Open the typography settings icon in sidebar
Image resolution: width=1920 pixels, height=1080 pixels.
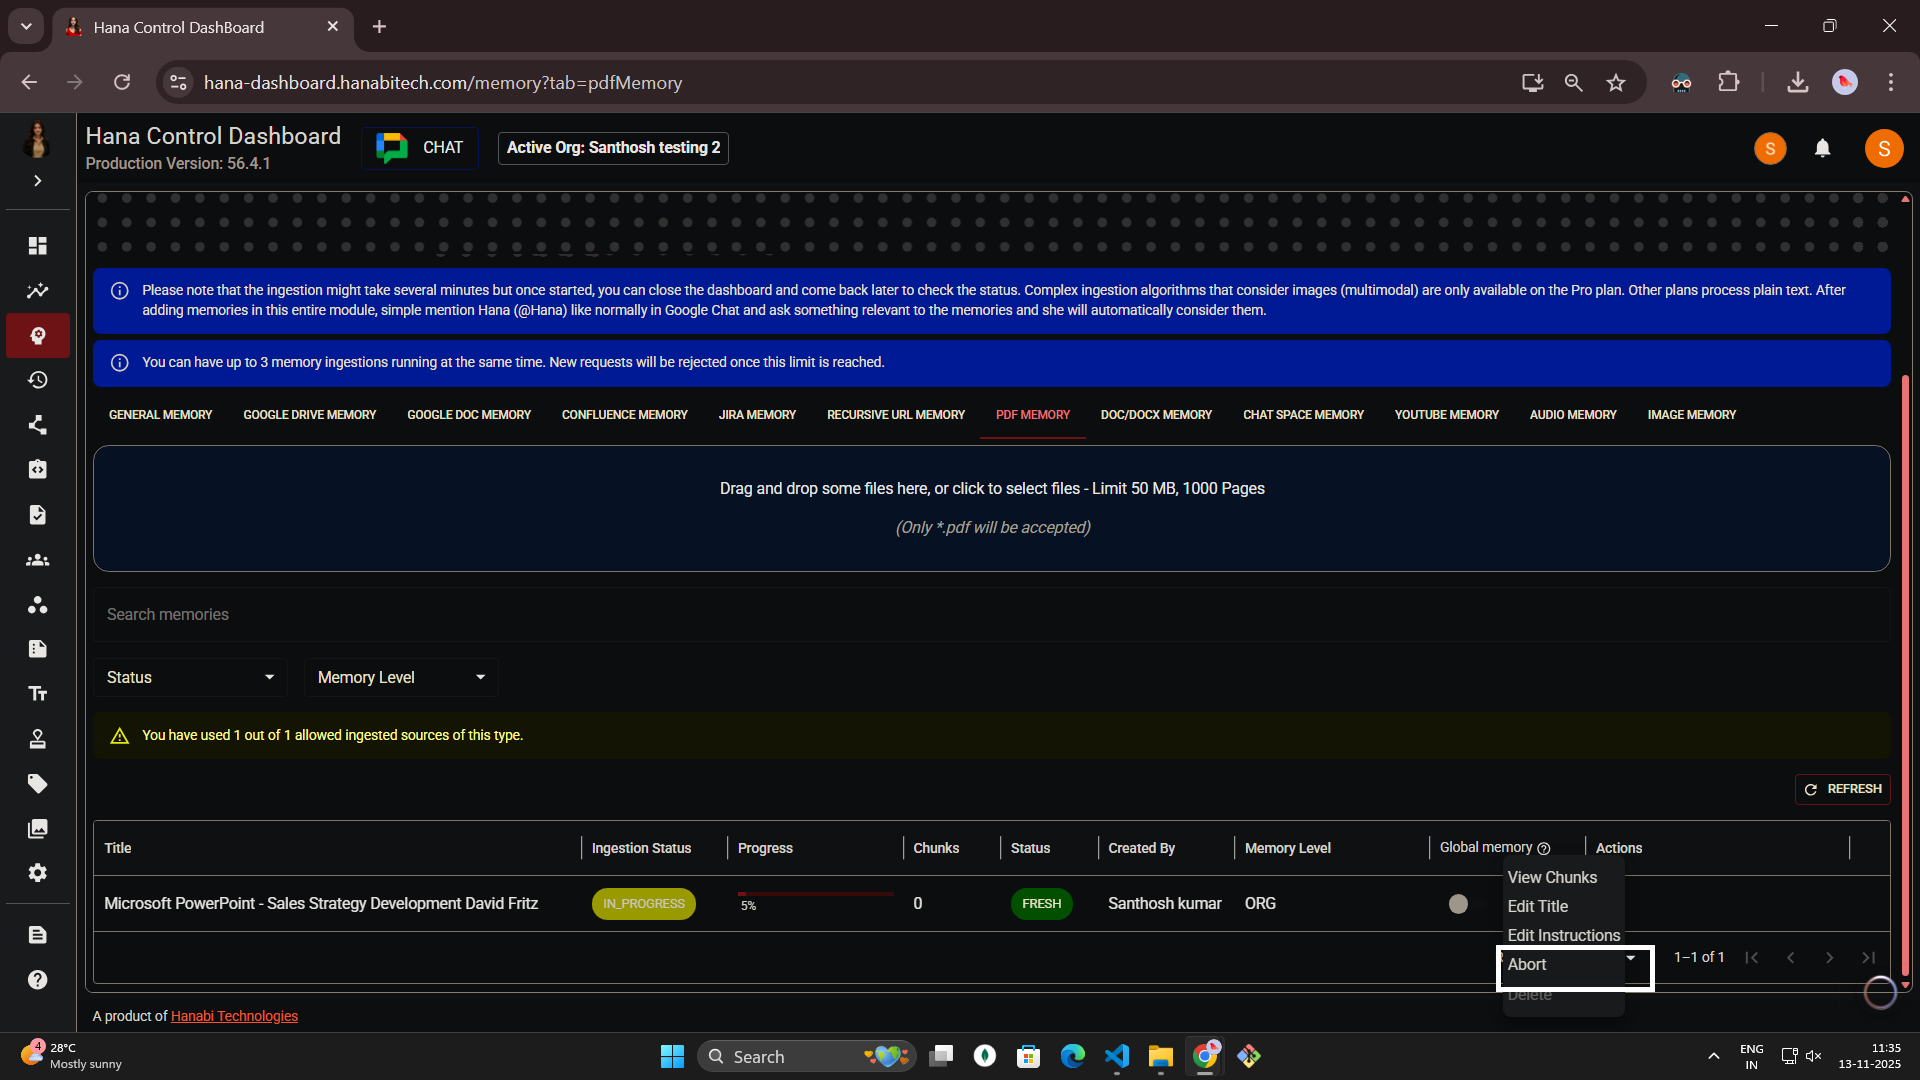(x=37, y=693)
